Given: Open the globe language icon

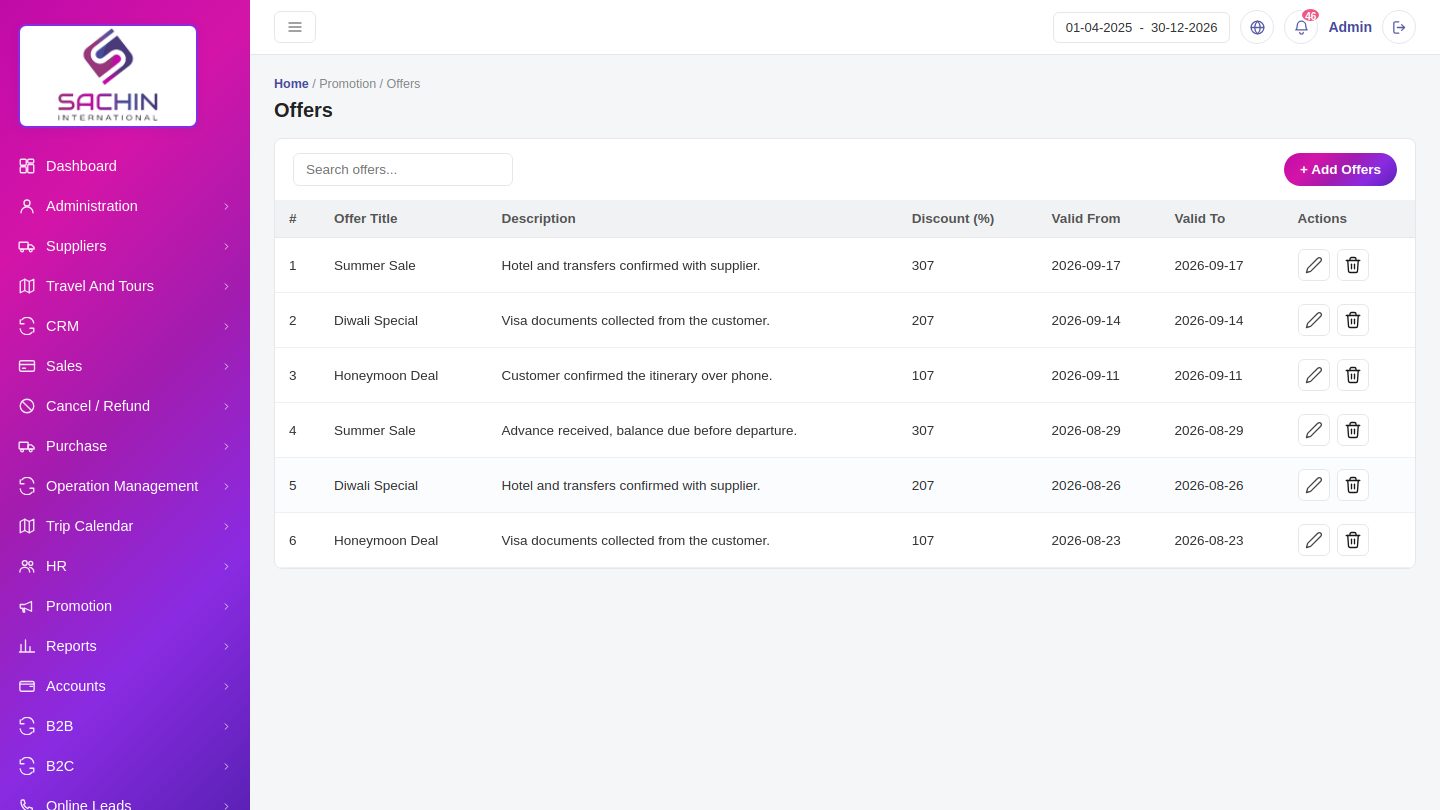Looking at the screenshot, I should [x=1257, y=27].
